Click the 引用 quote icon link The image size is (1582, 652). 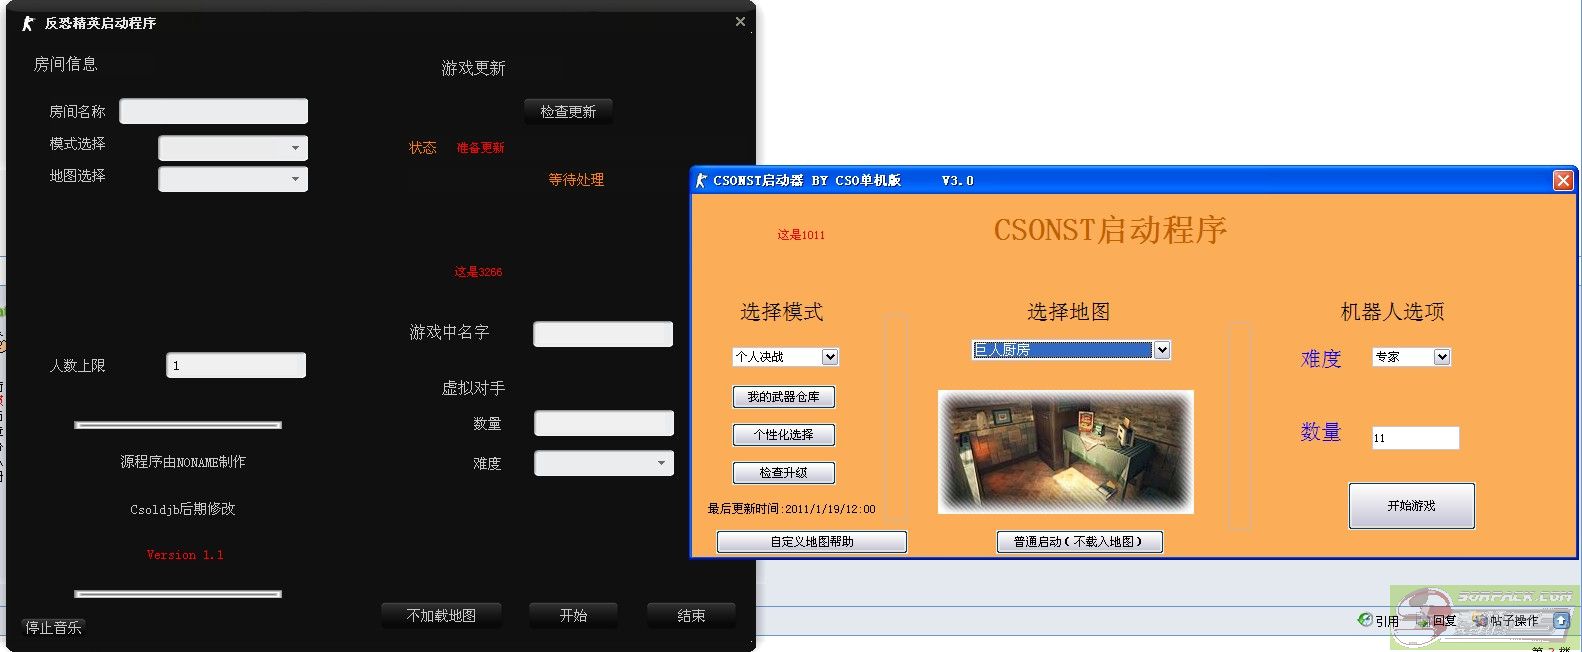[1378, 621]
